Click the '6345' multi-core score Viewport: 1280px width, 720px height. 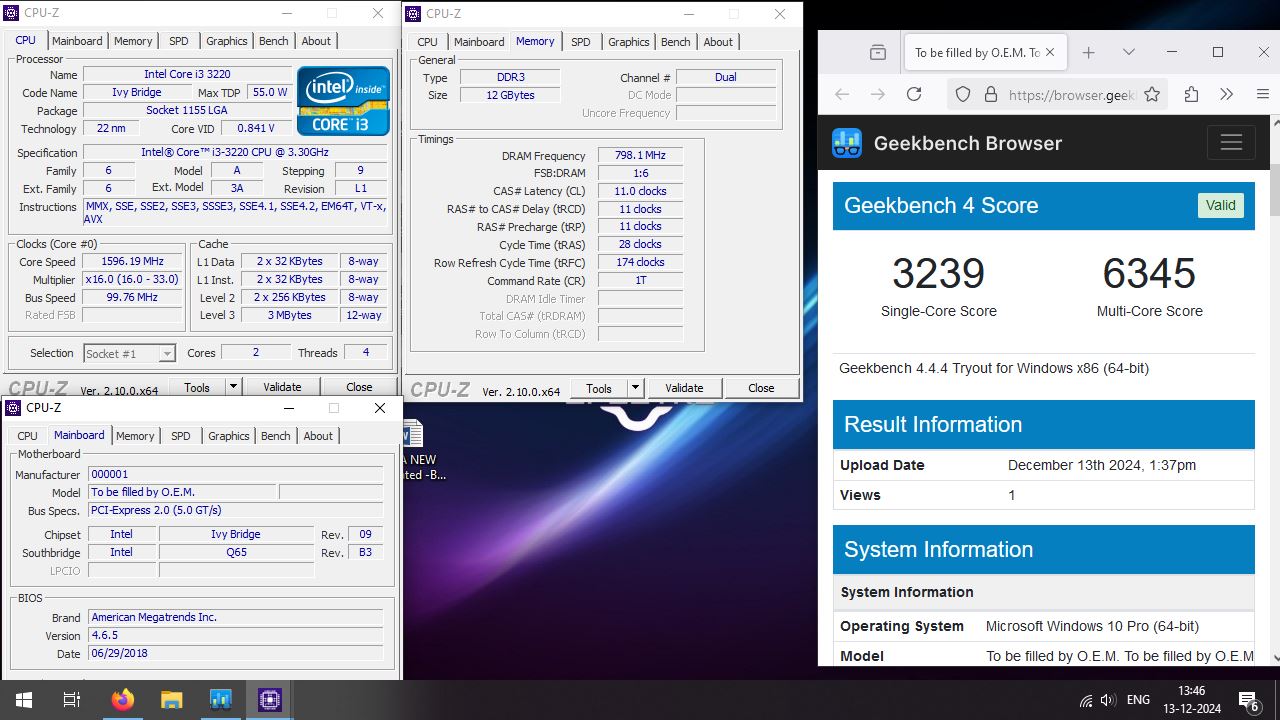[1149, 273]
